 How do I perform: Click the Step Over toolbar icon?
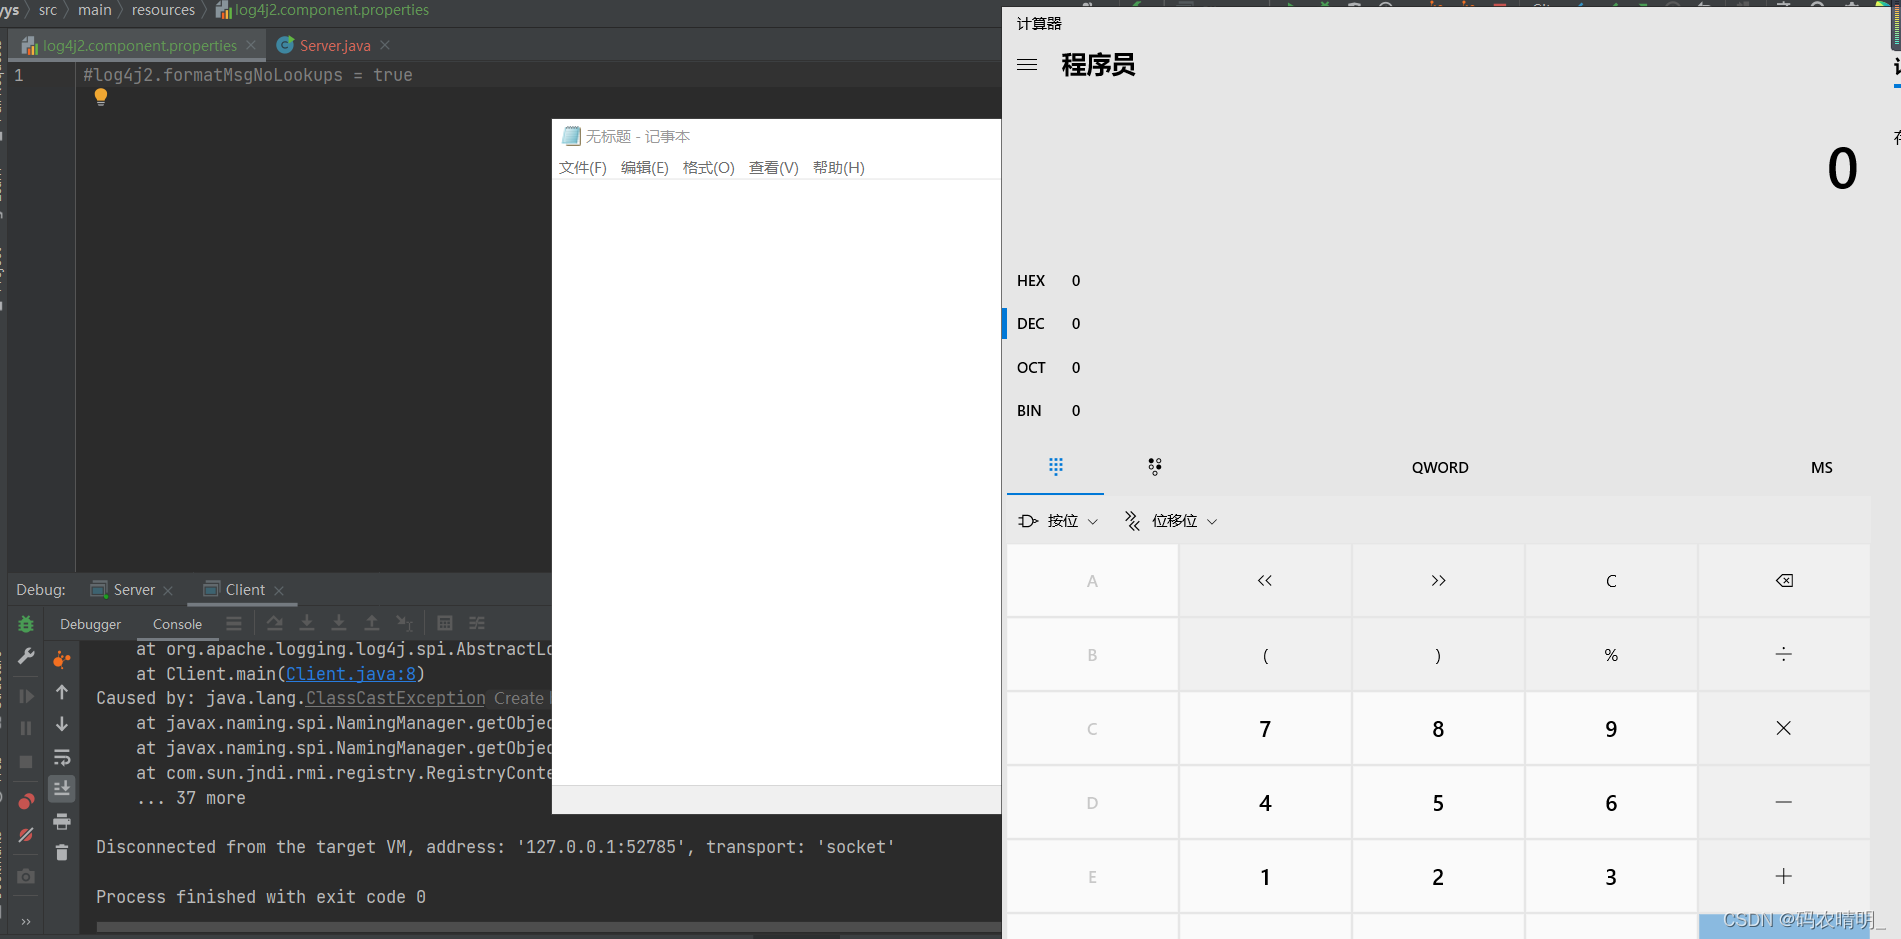click(274, 623)
